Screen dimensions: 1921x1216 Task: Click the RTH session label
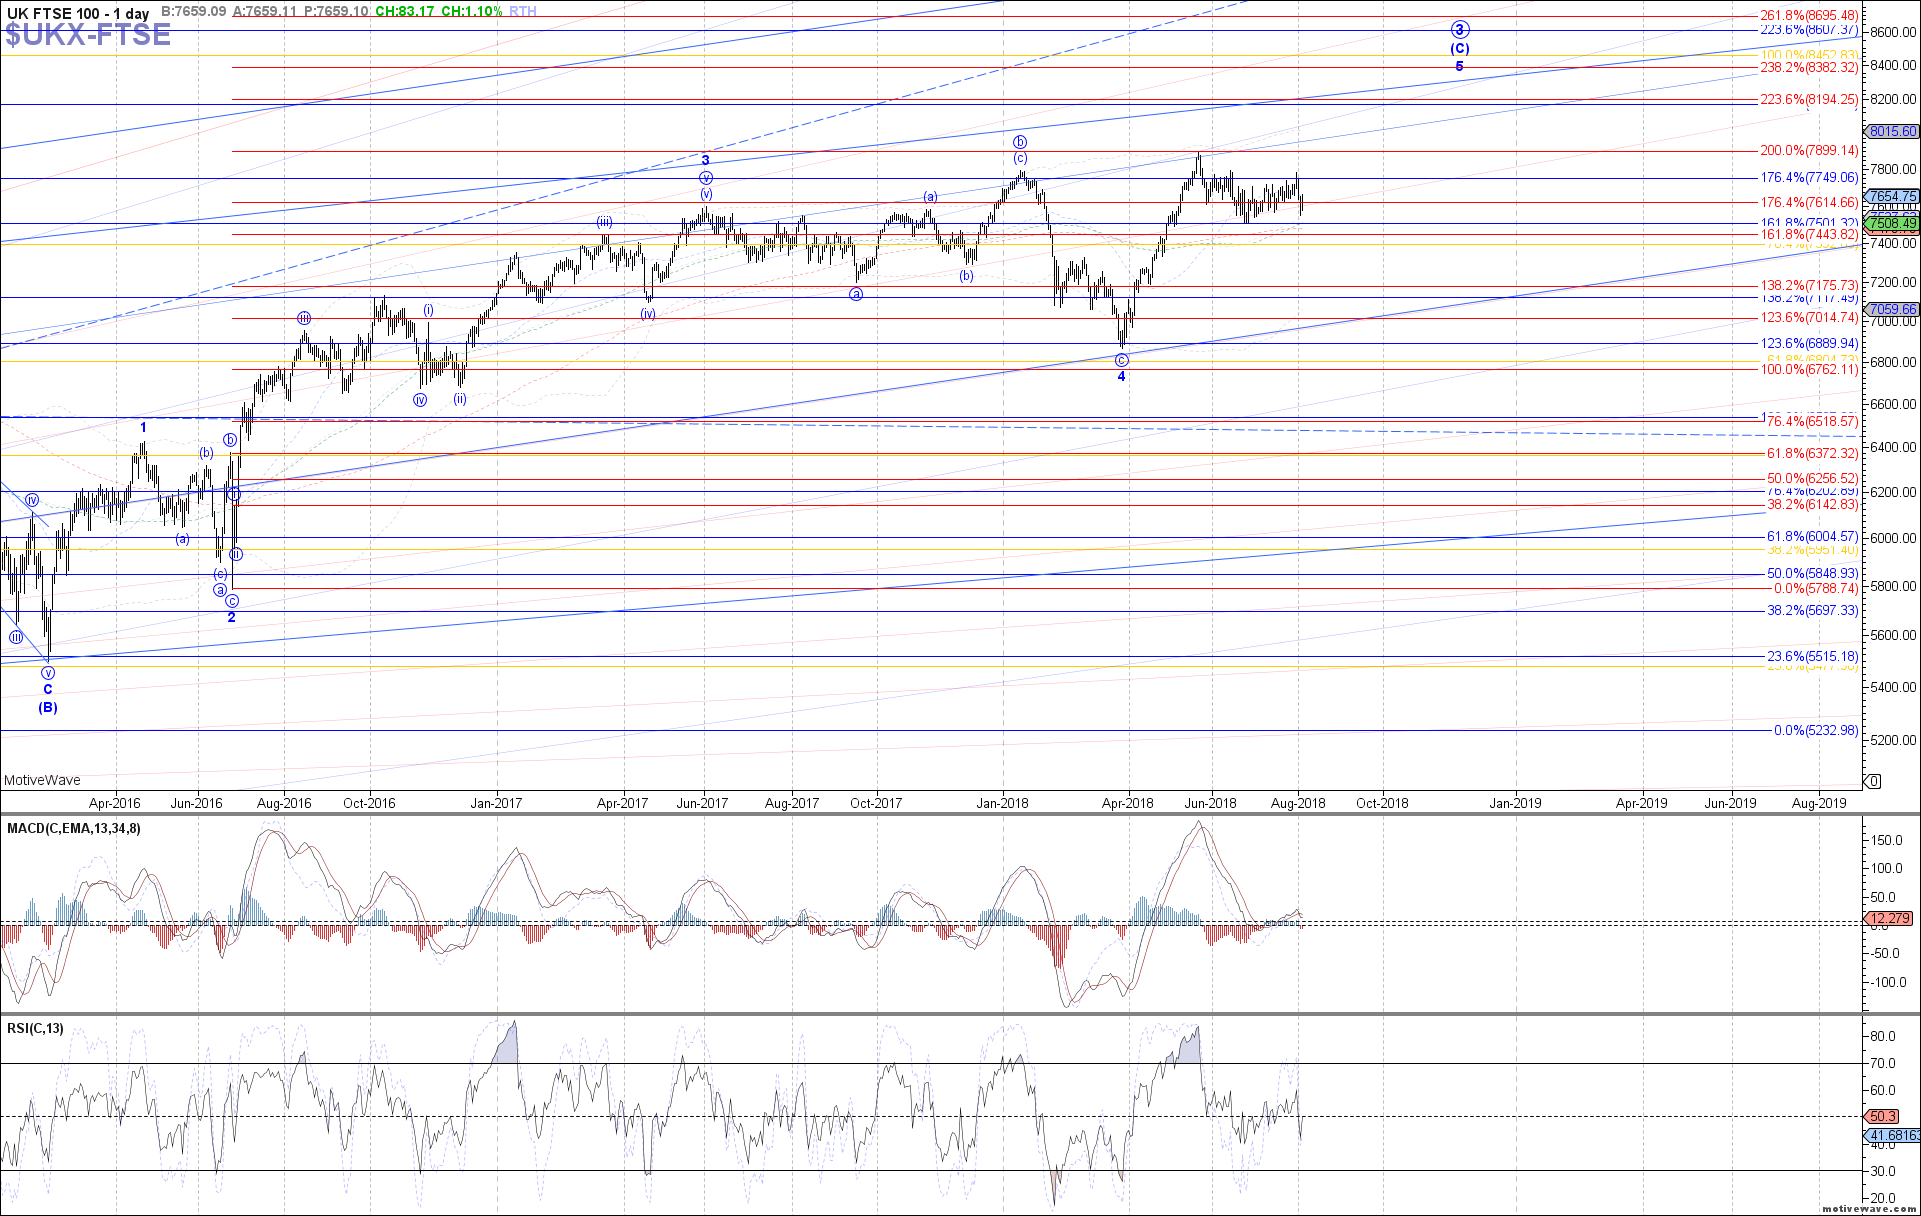tap(523, 12)
